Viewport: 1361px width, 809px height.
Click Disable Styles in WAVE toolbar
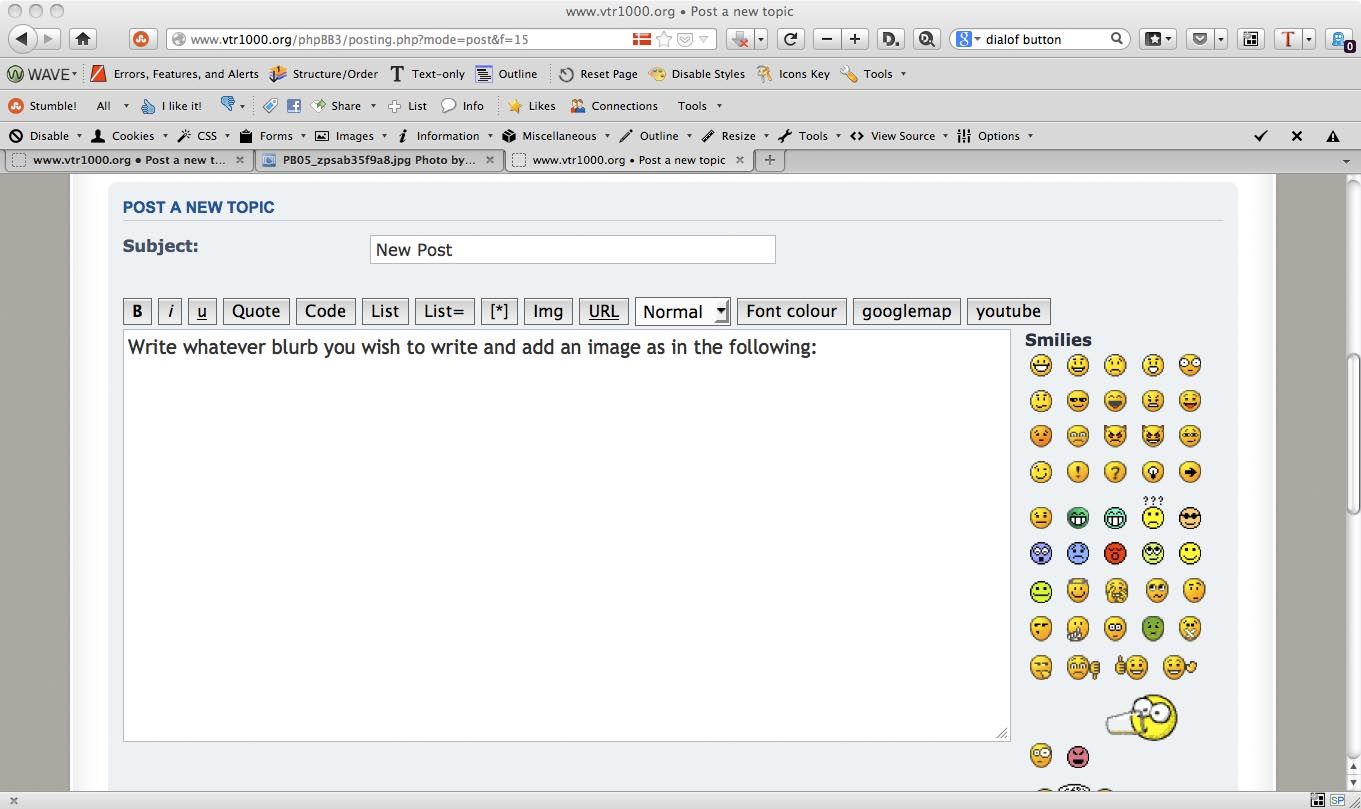coord(697,74)
